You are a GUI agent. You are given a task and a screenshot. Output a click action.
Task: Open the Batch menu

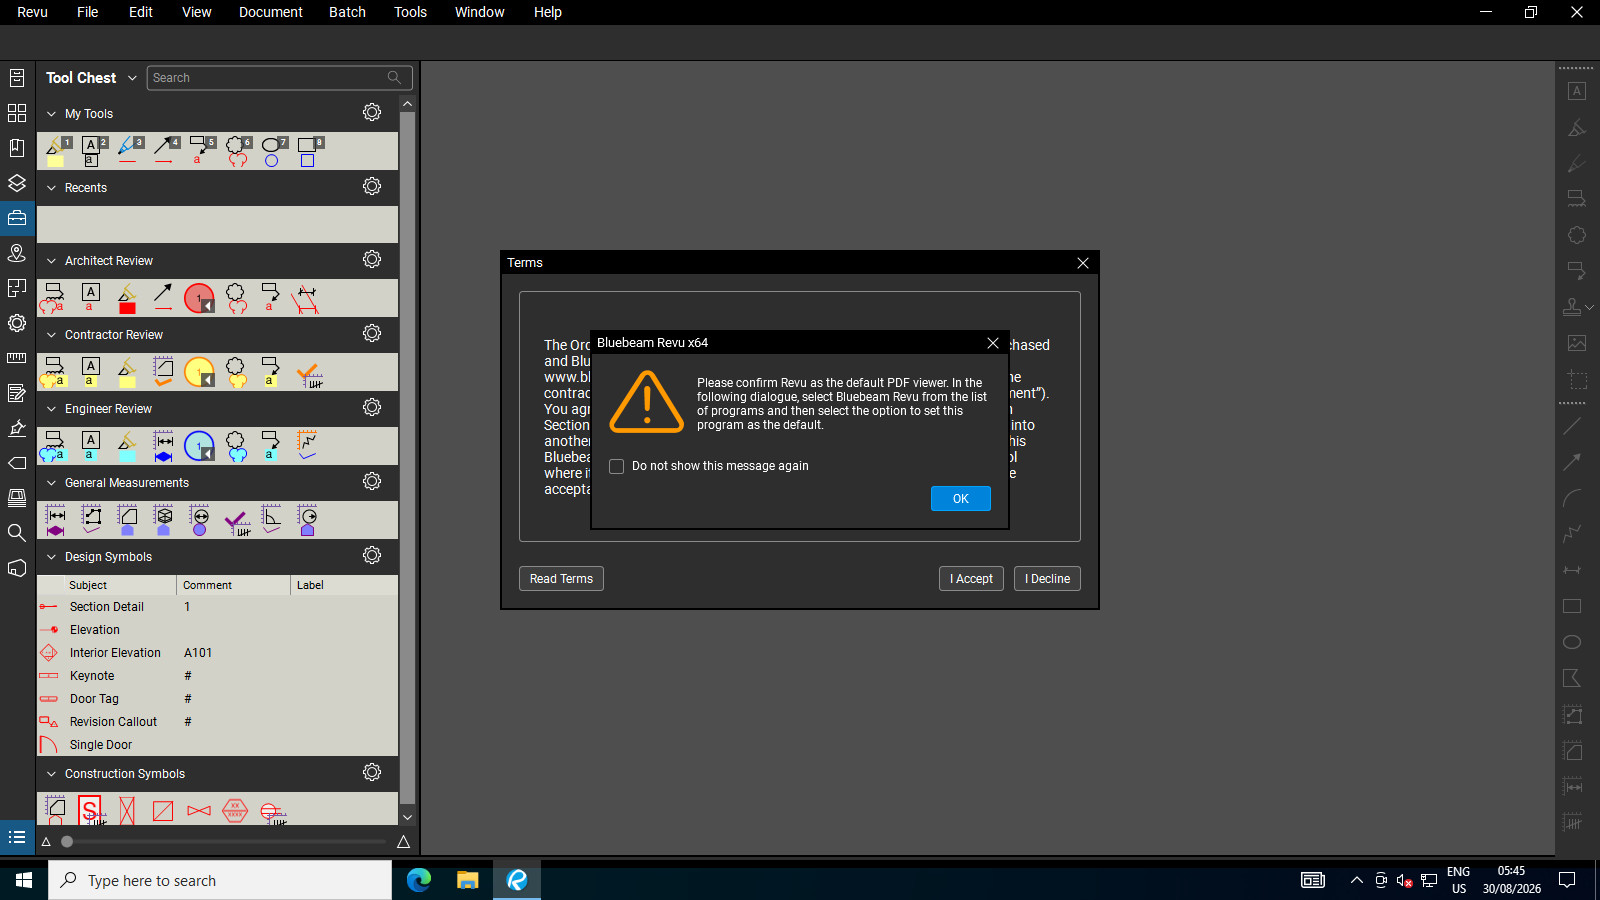[347, 12]
